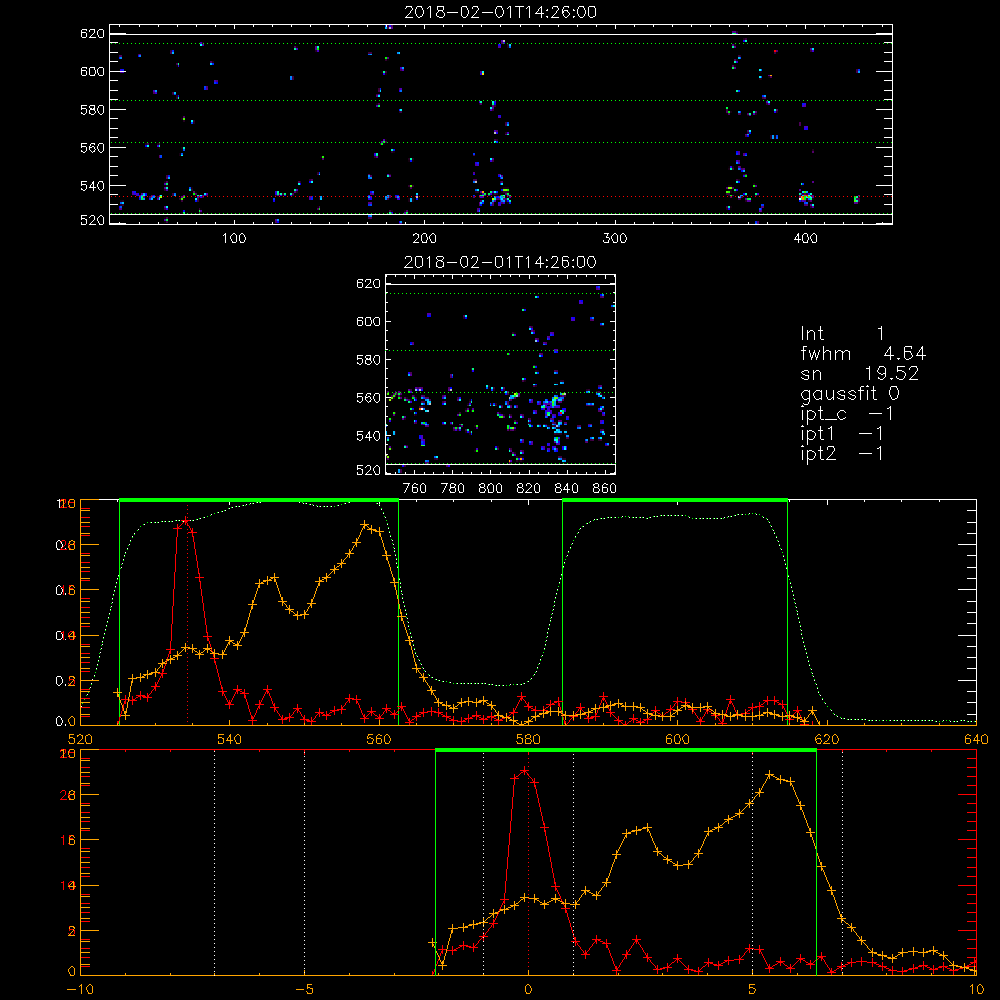The width and height of the screenshot is (1000, 1000).
Task: Click the 860 x-axis label of middle plot
Action: pos(605,489)
